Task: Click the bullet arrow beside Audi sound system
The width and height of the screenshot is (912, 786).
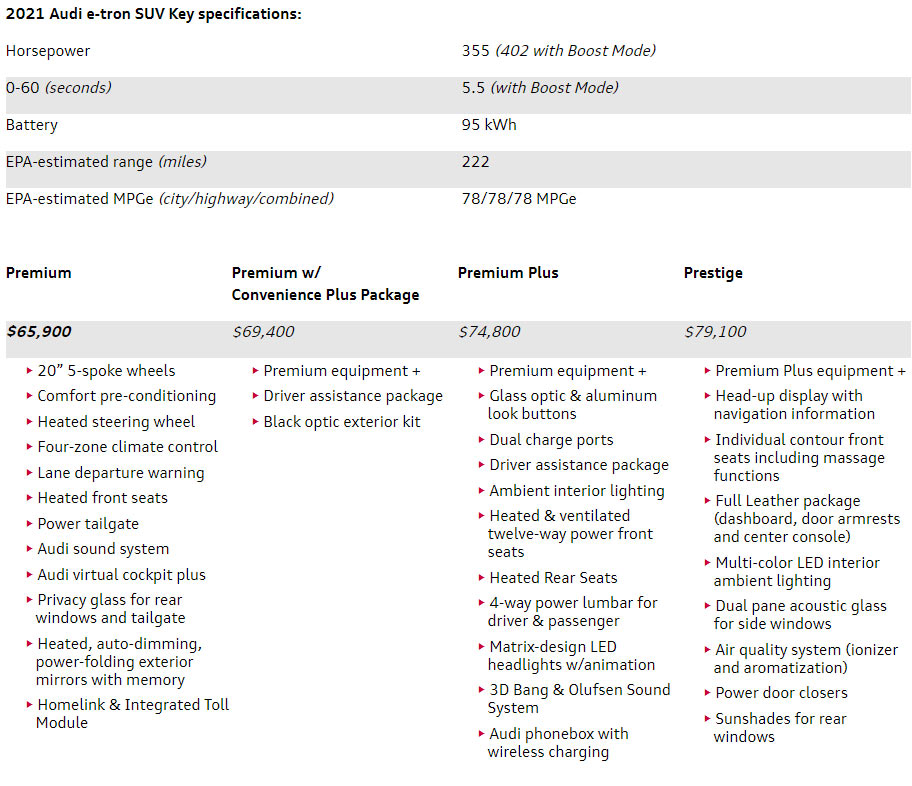Action: pos(29,549)
